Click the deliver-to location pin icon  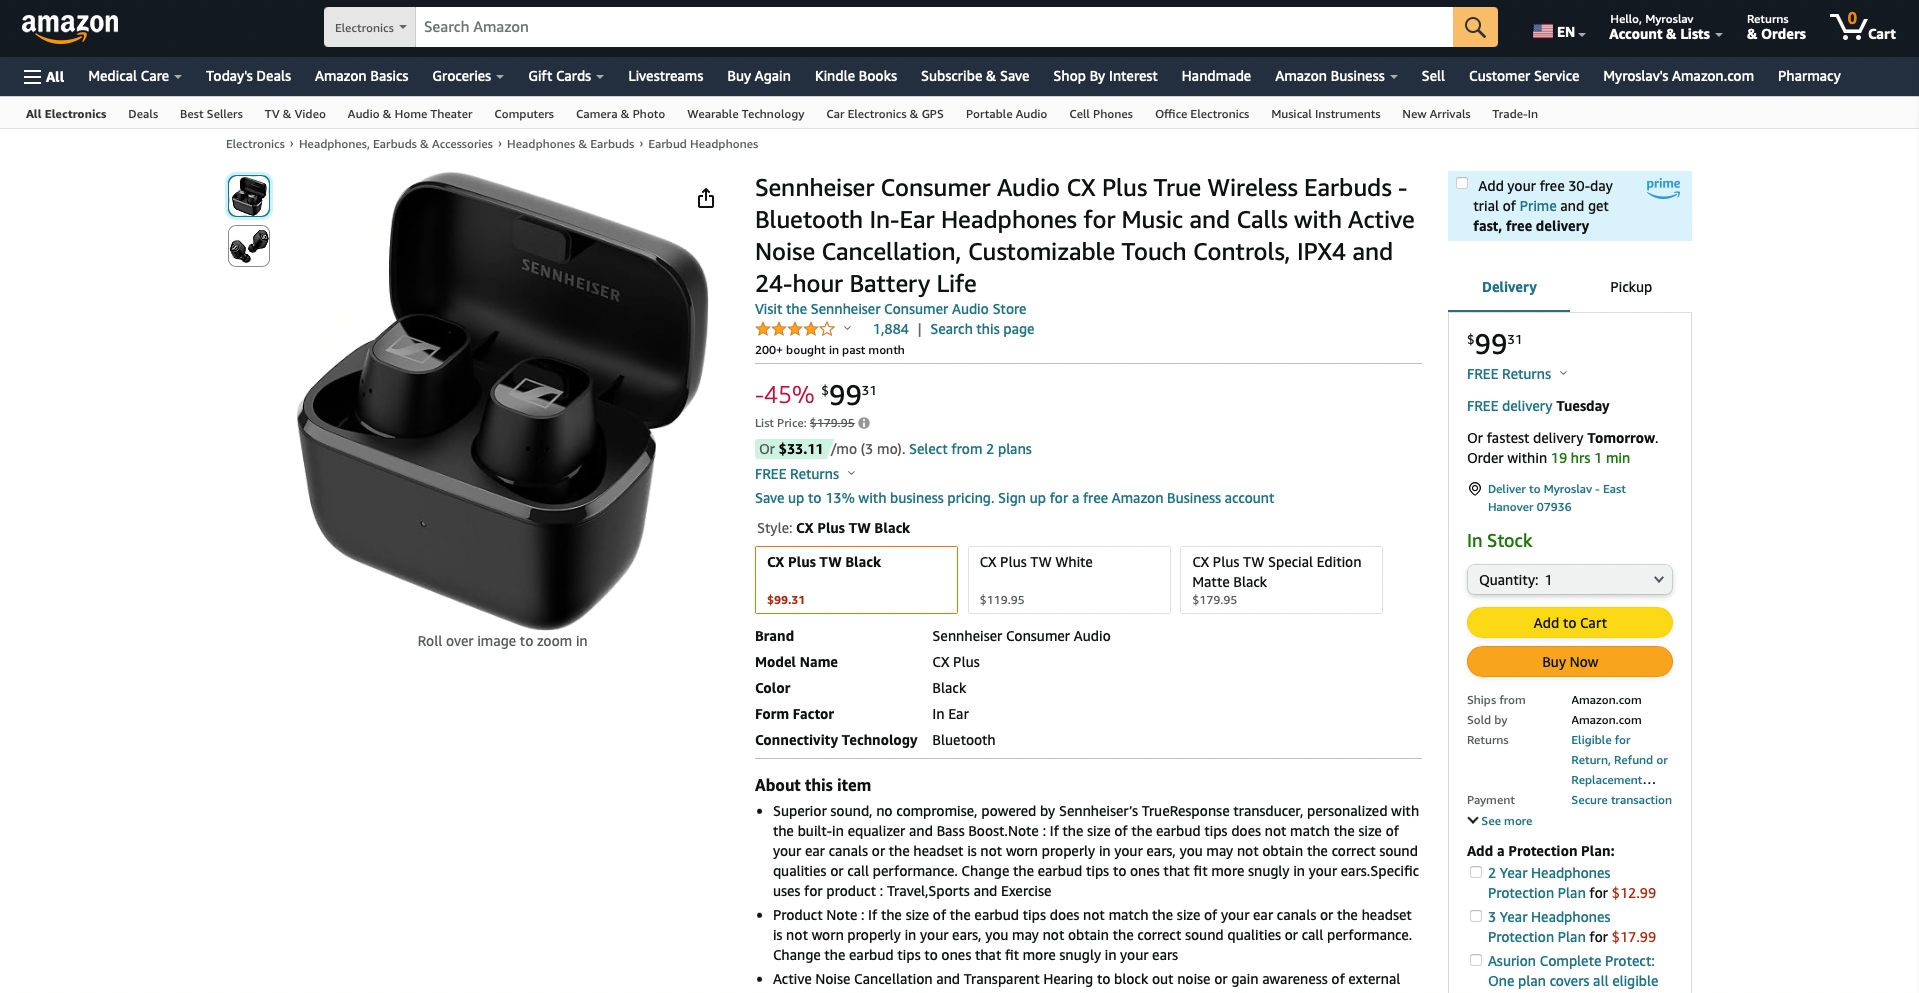tap(1474, 489)
